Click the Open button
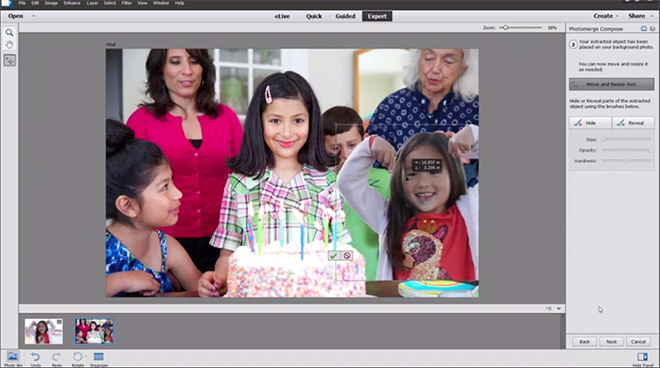 pyautogui.click(x=16, y=16)
